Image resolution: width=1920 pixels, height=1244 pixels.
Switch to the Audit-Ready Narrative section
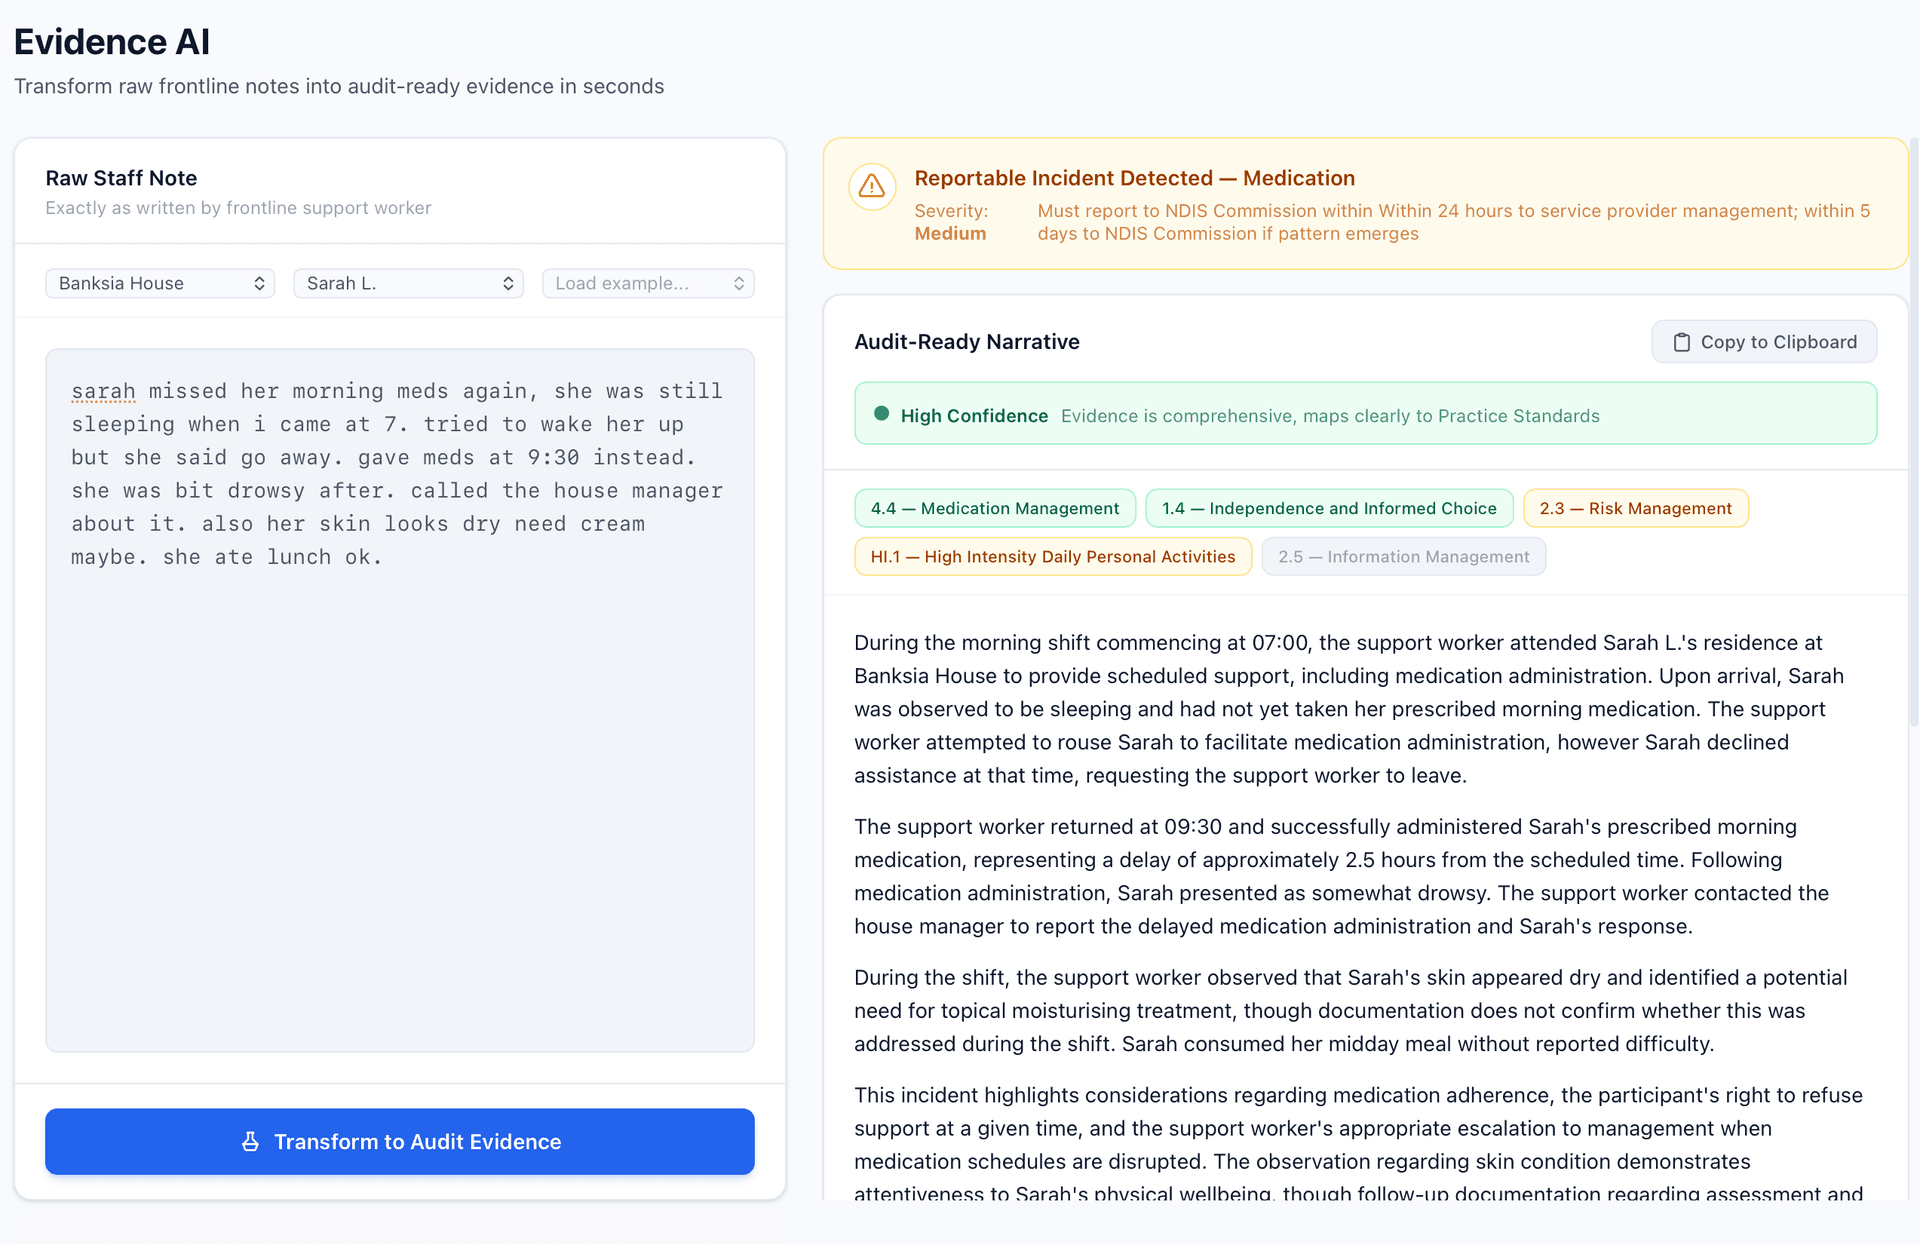point(966,341)
